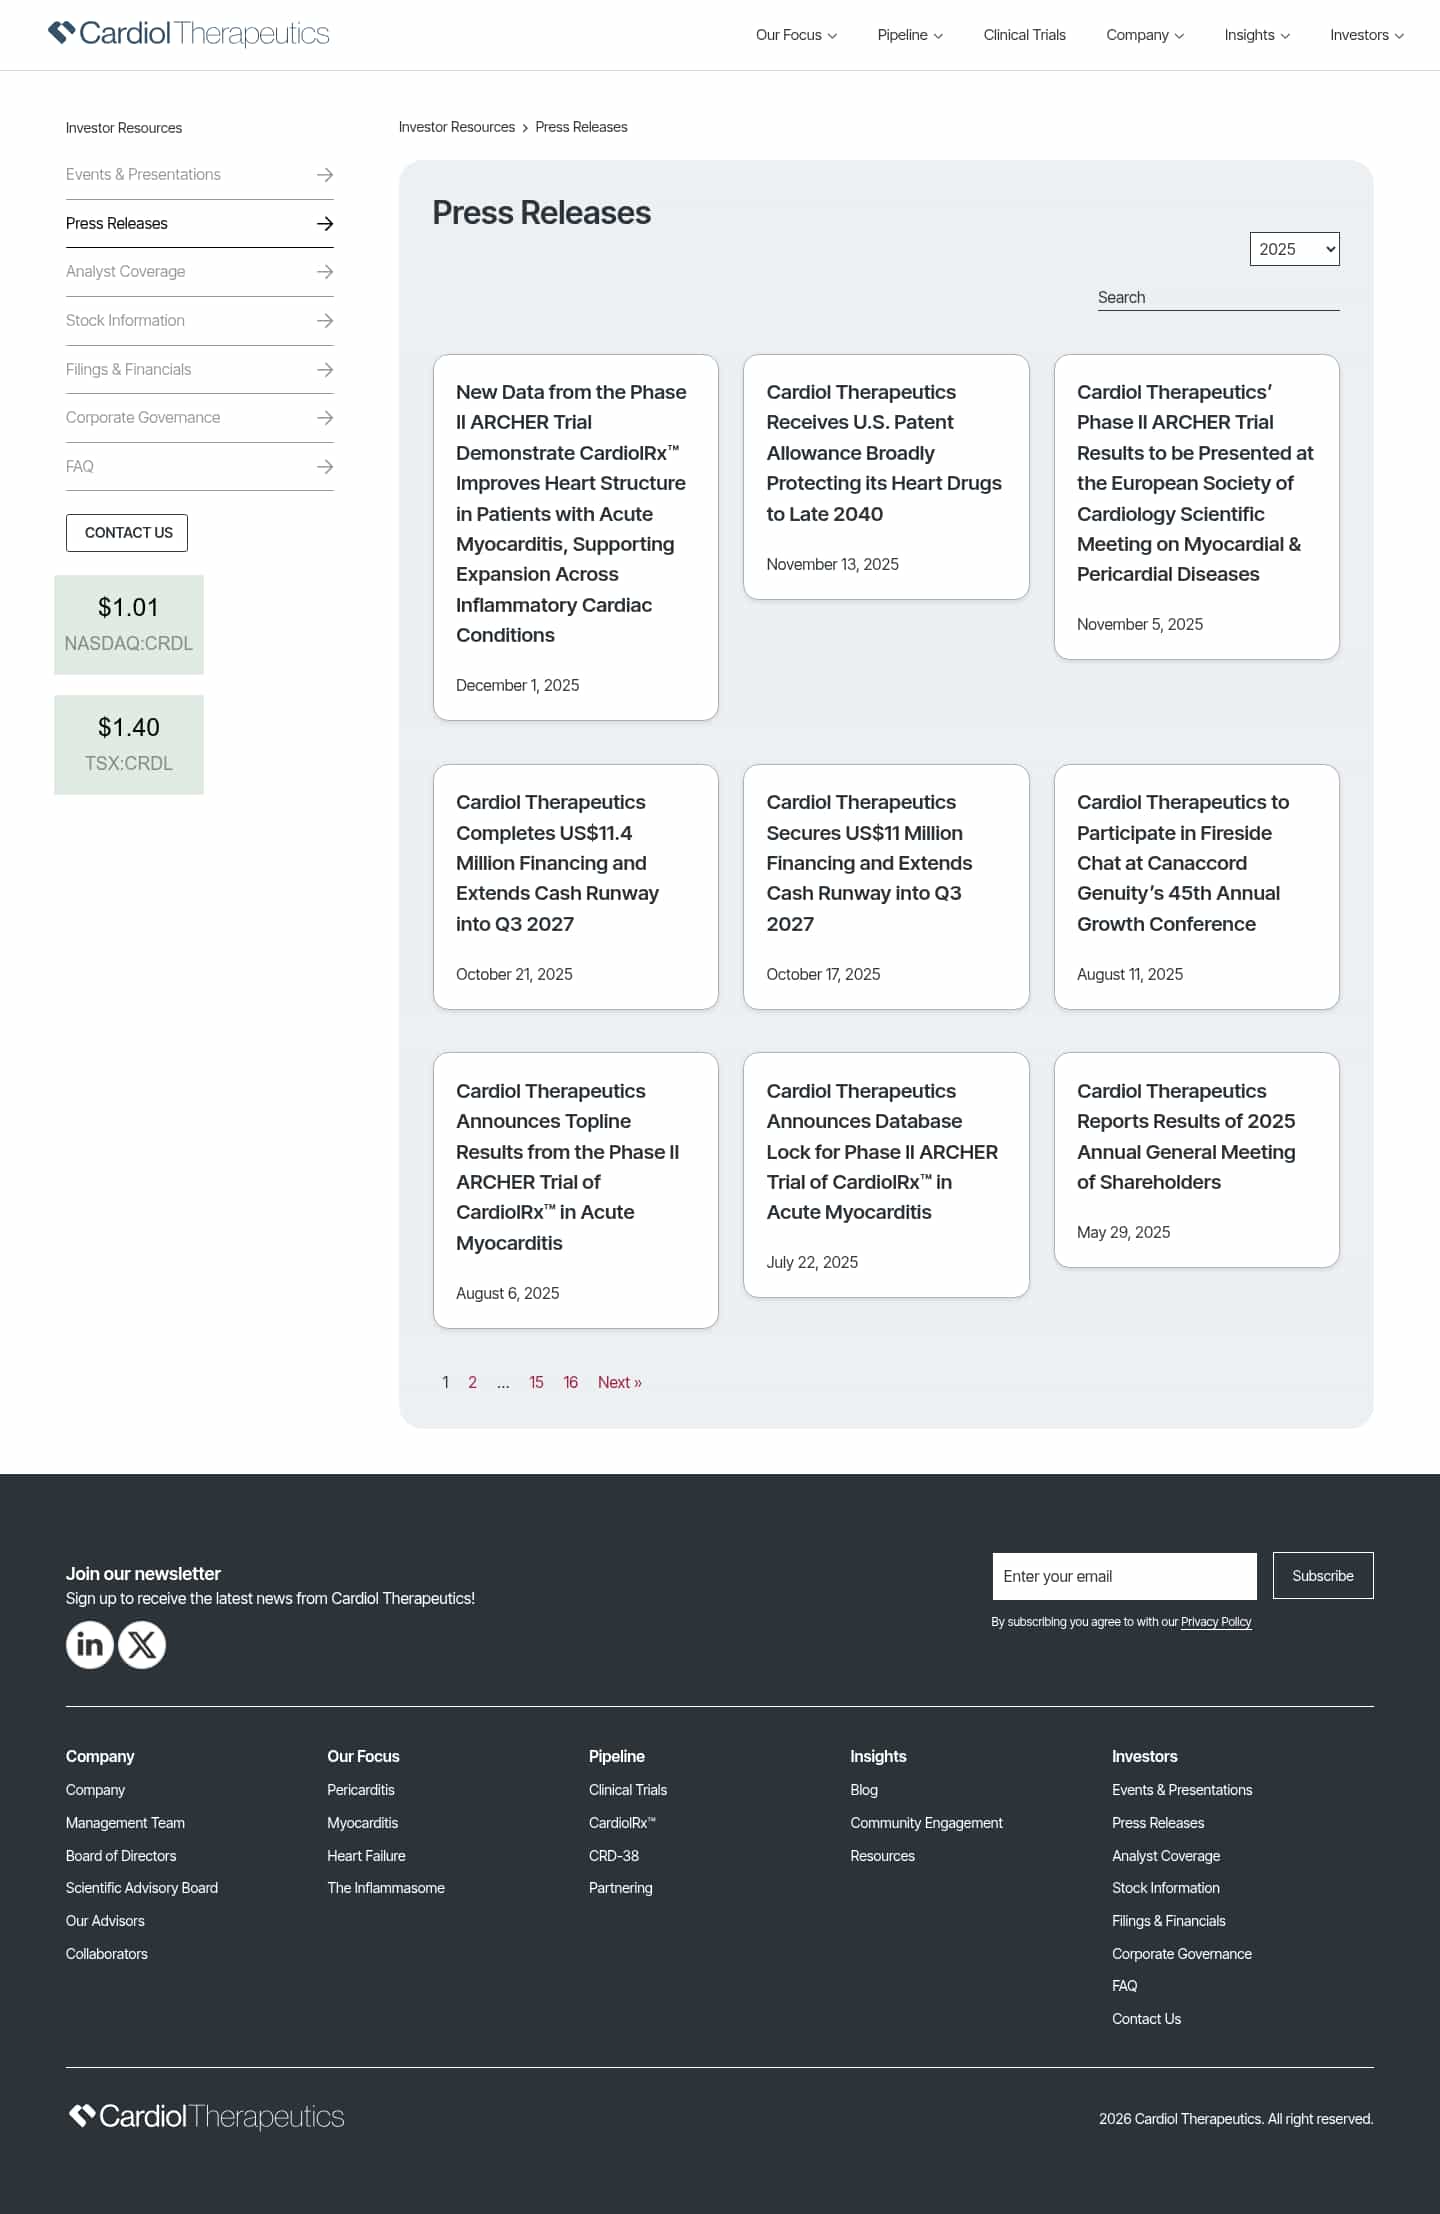Open the 2025 year filter dropdown

pyautogui.click(x=1294, y=249)
